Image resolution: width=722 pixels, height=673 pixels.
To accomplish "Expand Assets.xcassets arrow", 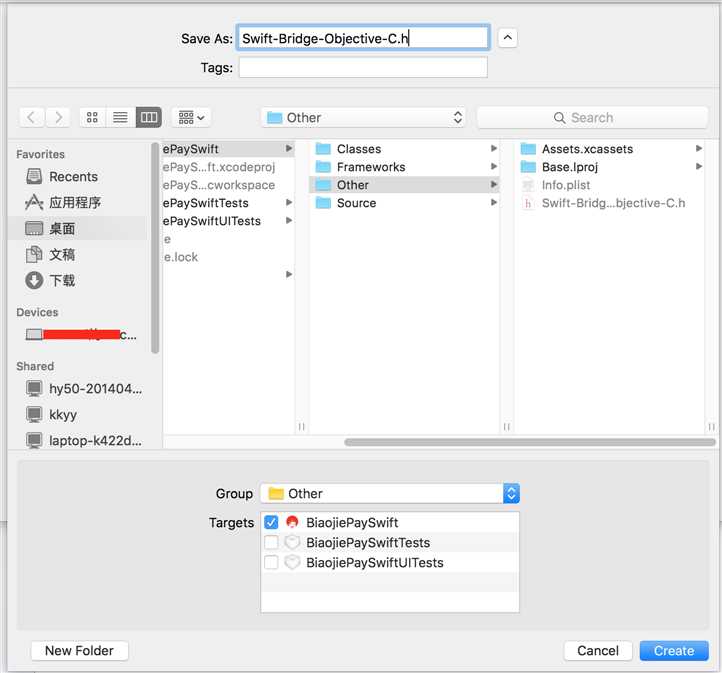I will click(x=698, y=148).
